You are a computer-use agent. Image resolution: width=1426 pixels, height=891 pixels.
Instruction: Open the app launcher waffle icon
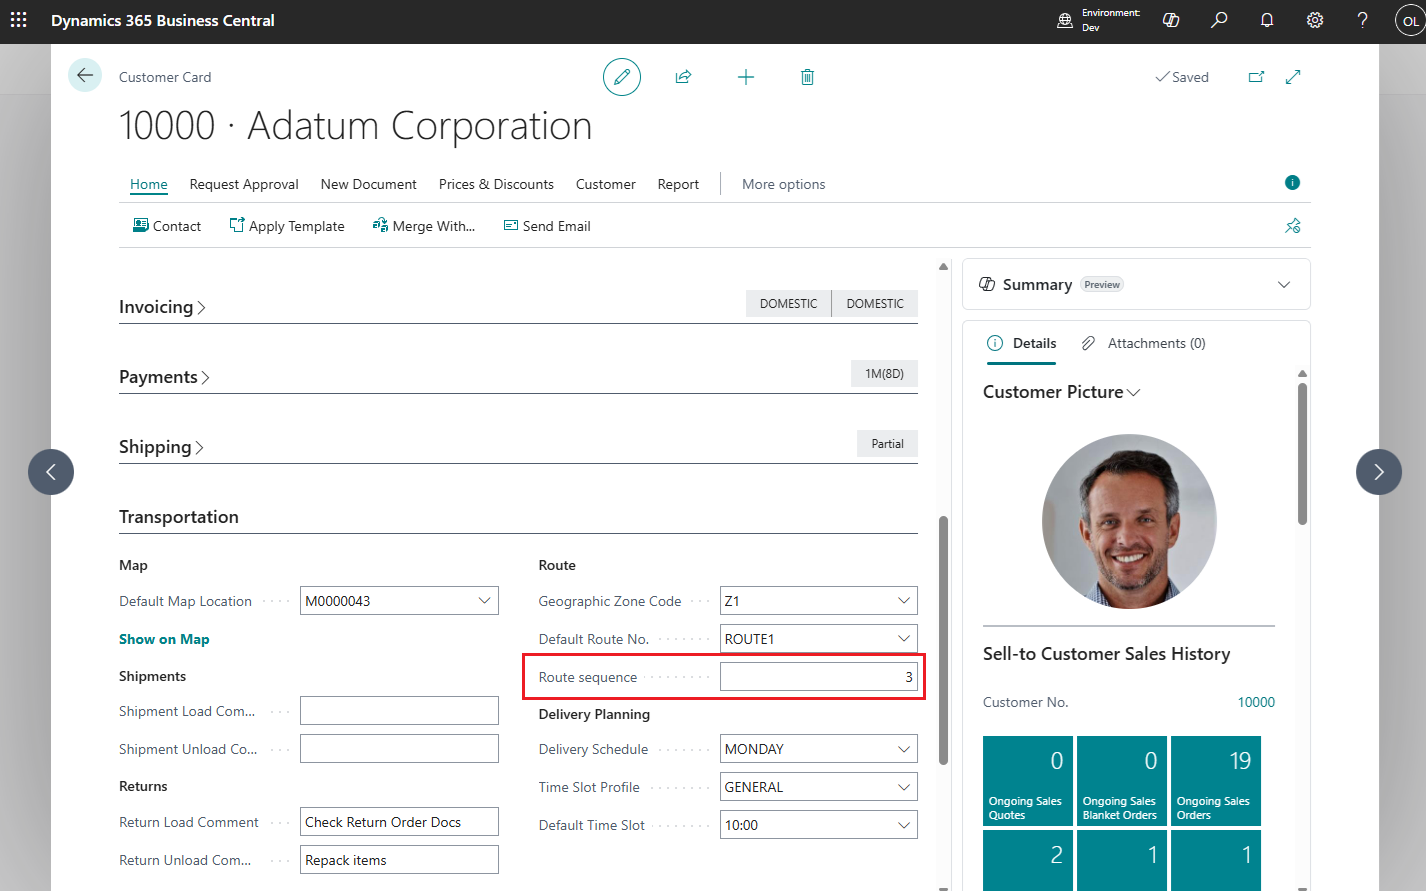tap(19, 20)
